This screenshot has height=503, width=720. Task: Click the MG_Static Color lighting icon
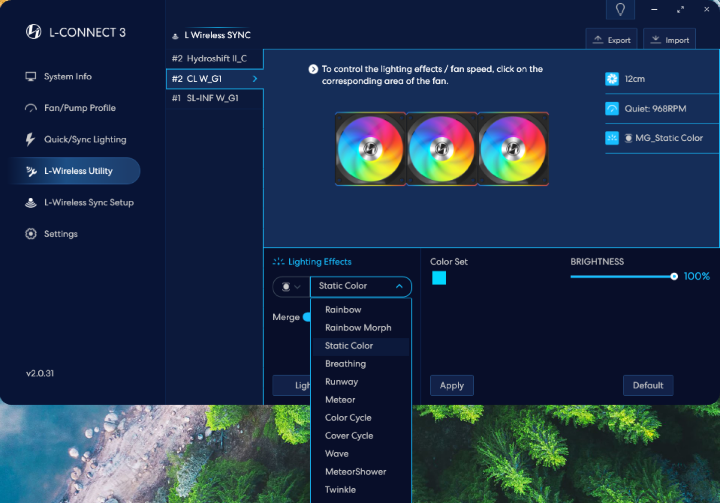[x=612, y=138]
